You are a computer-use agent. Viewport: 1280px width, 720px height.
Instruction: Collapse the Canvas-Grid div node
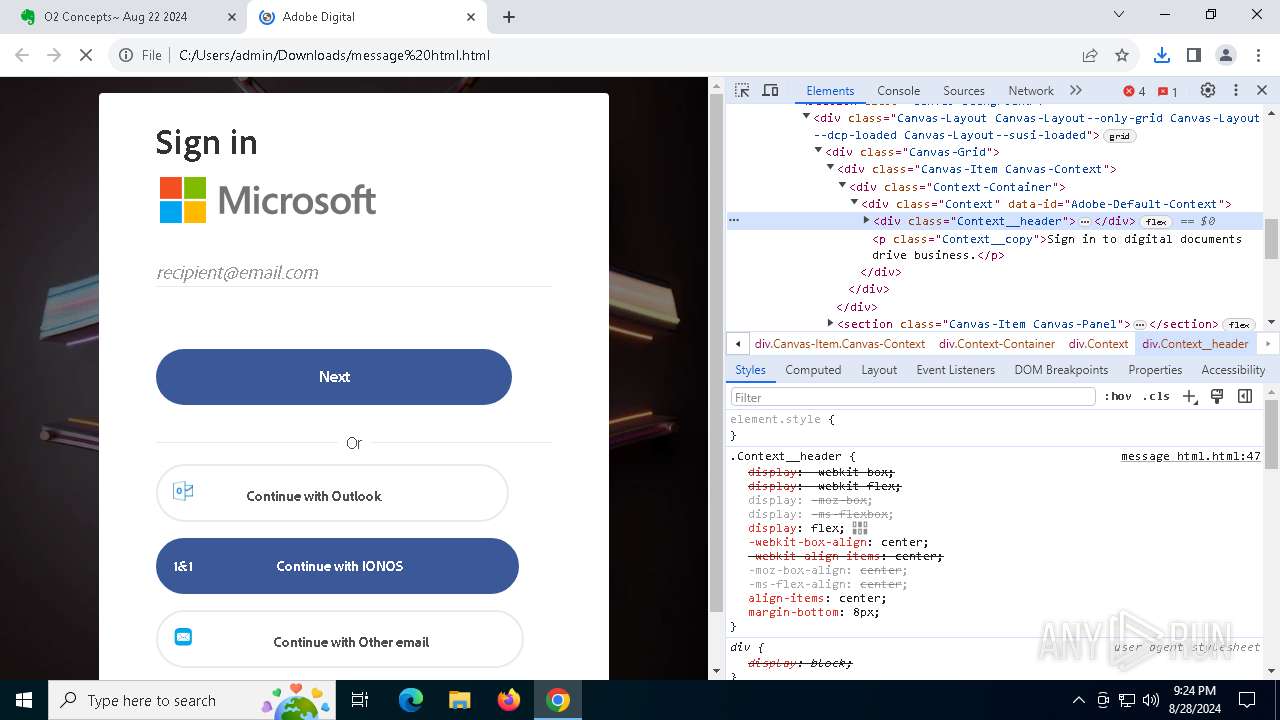[x=818, y=151]
